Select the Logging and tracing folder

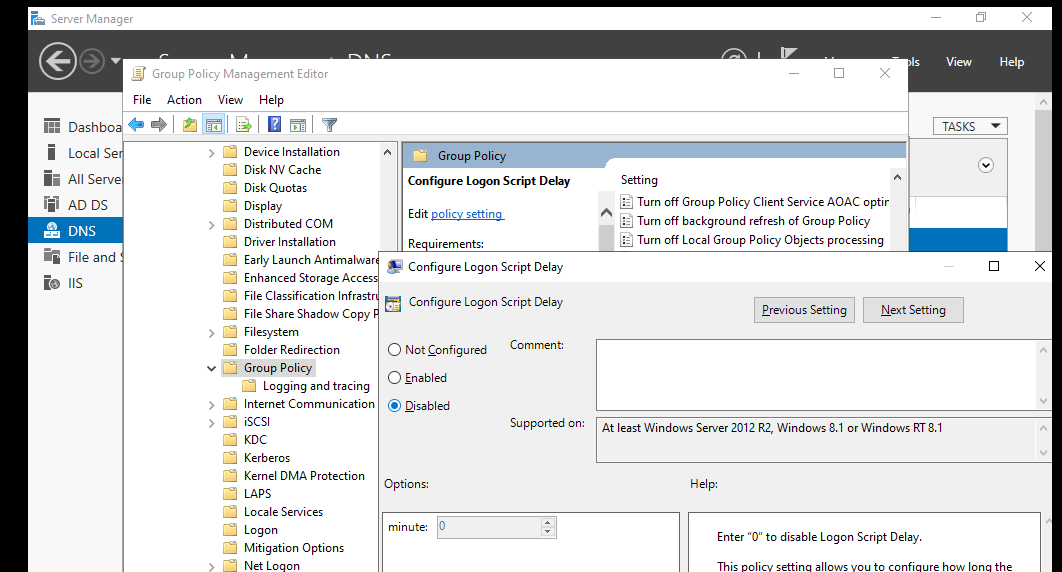point(307,386)
